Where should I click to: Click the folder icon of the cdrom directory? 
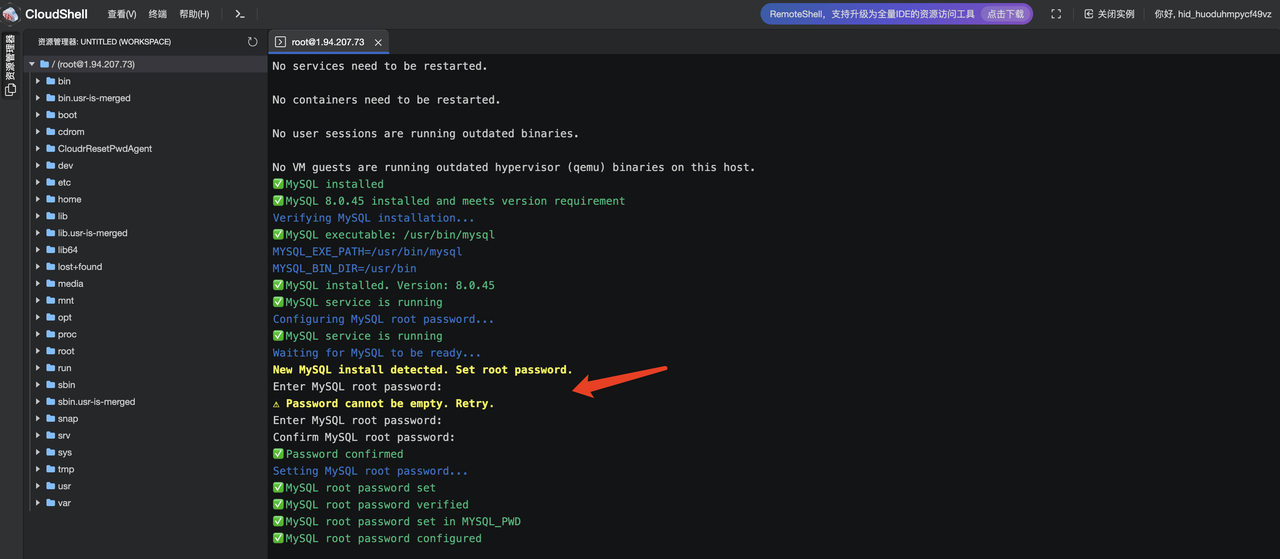tap(50, 132)
